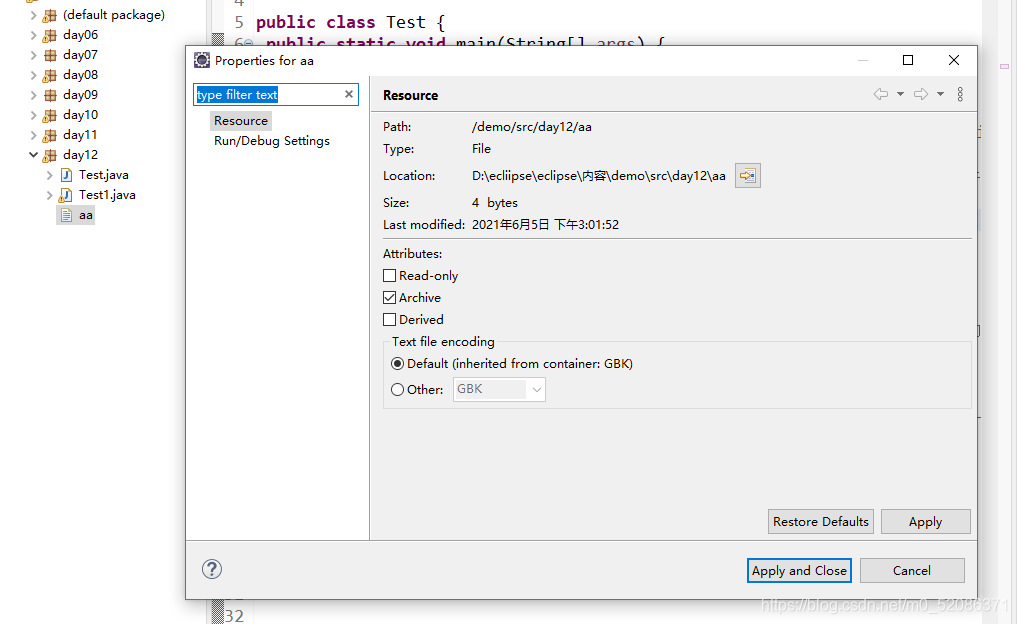1017x624 pixels.
Task: Select the Other encoding radio button
Action: (x=397, y=389)
